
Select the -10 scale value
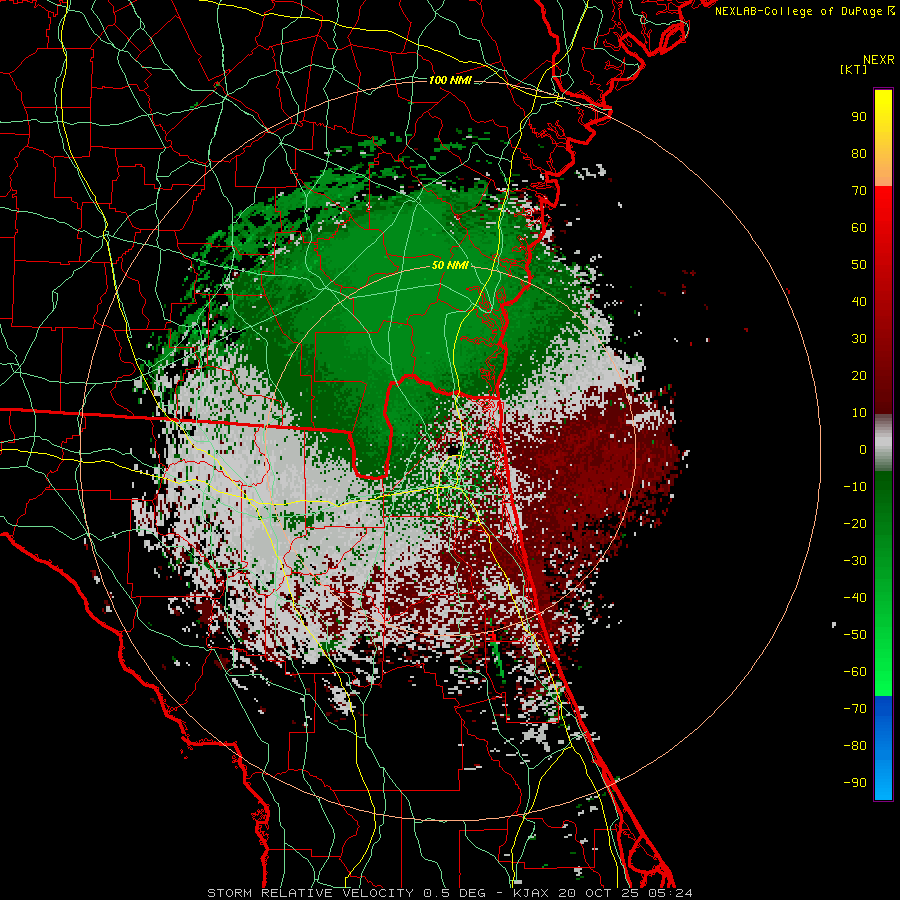pos(855,487)
